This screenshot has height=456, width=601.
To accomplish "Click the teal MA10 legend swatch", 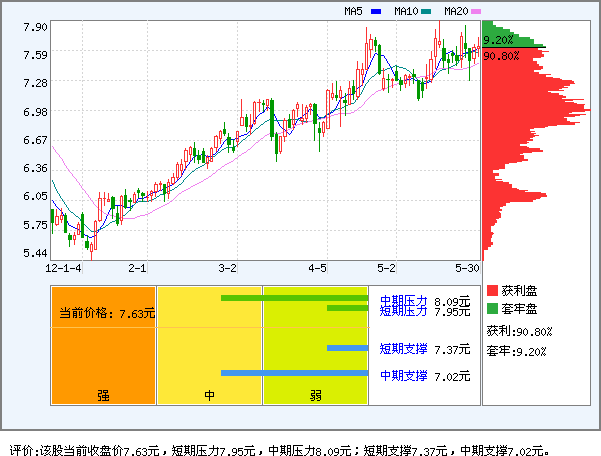I will (426, 11).
